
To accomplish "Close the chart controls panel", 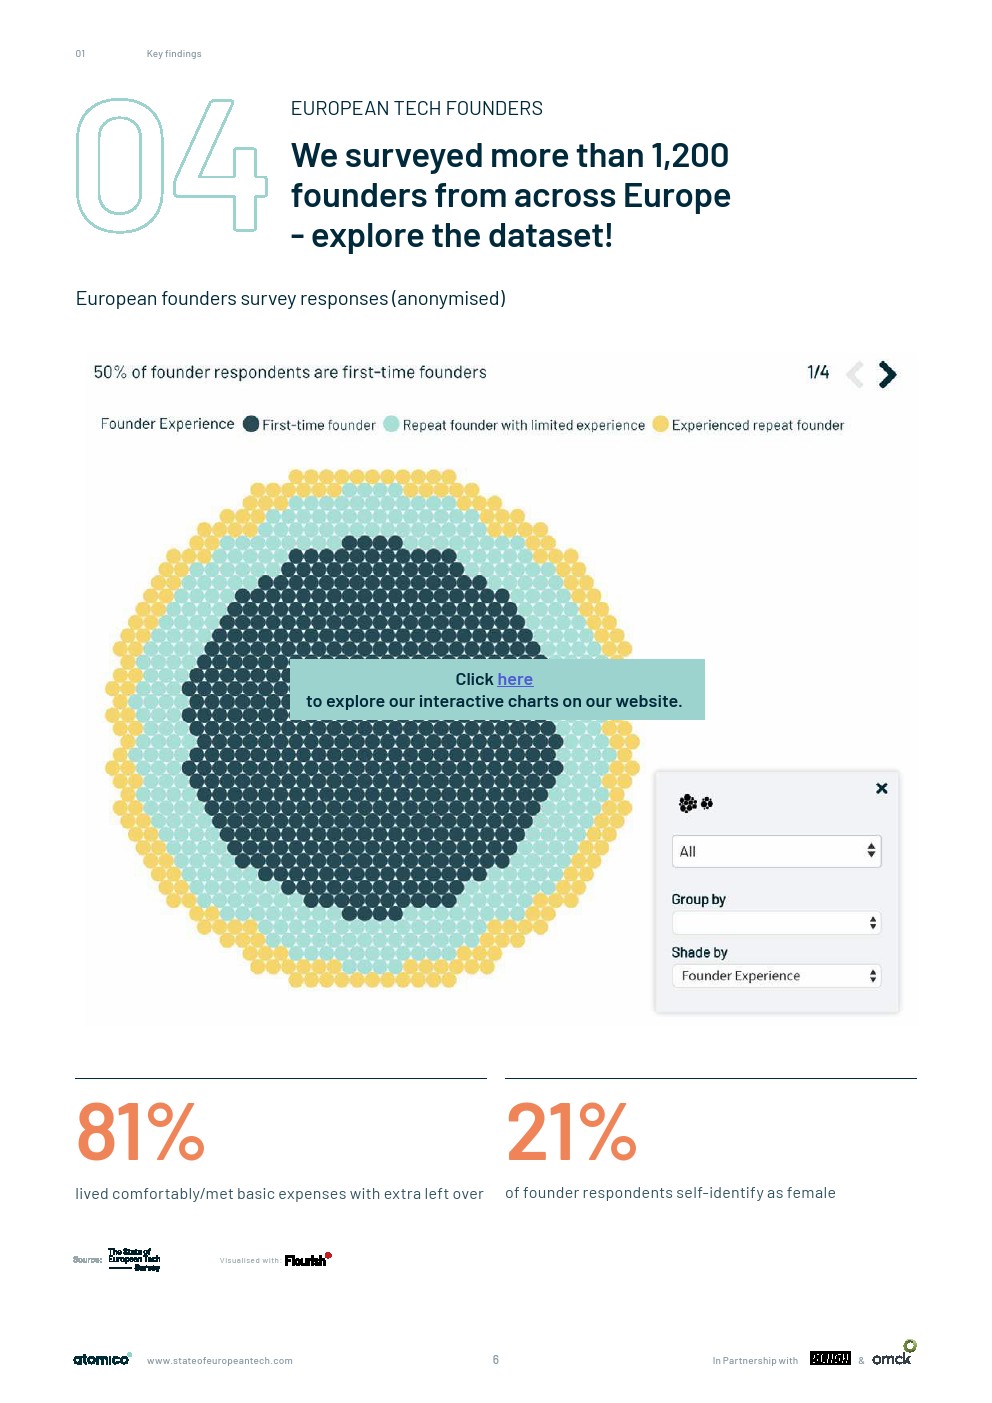I will point(881,788).
